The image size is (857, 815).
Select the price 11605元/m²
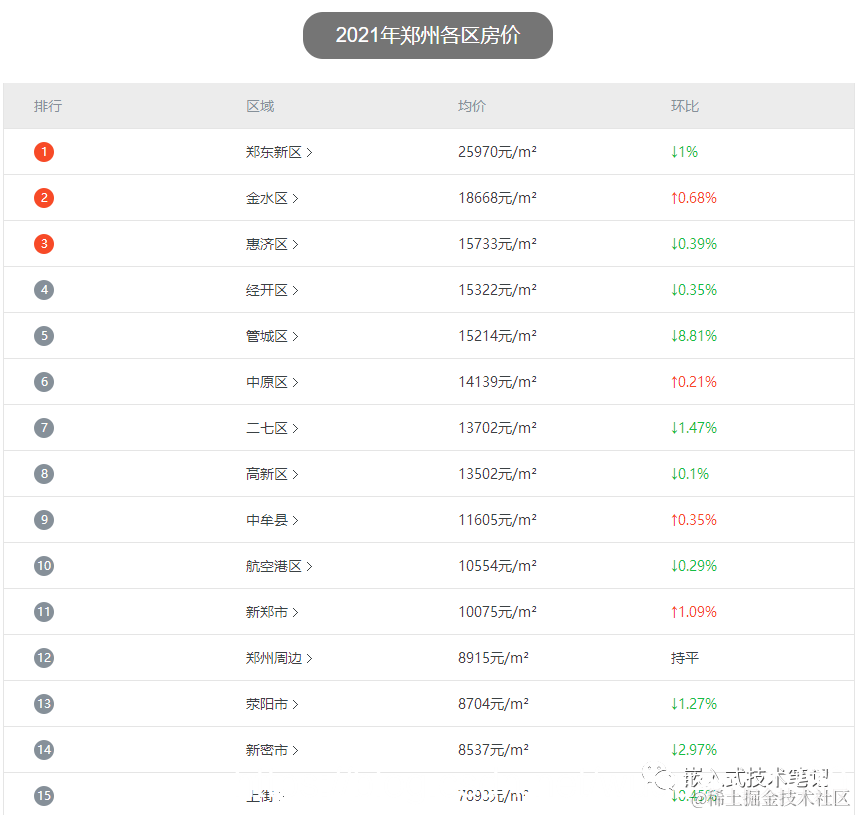click(x=497, y=519)
